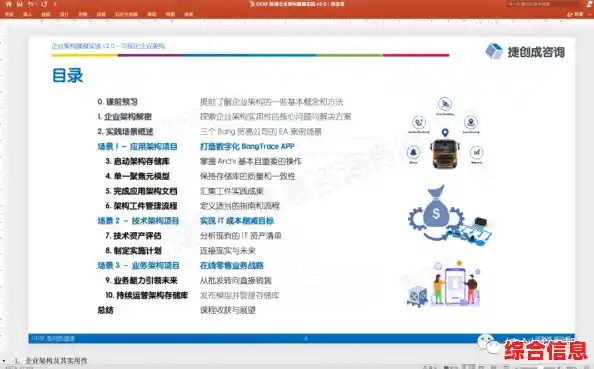
Task: Click the description 定义适当的指南和流程
Action: click(x=239, y=206)
